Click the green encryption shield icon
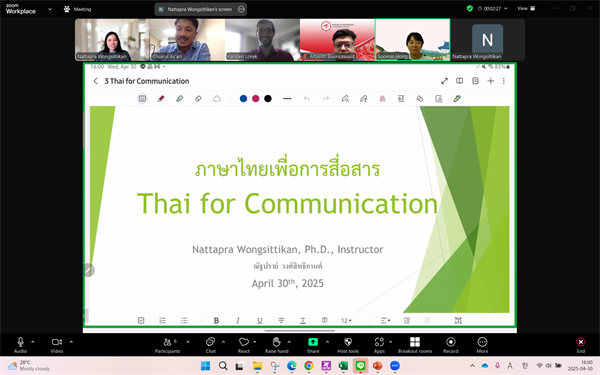Viewport: 600px width, 375px height. pyautogui.click(x=470, y=8)
